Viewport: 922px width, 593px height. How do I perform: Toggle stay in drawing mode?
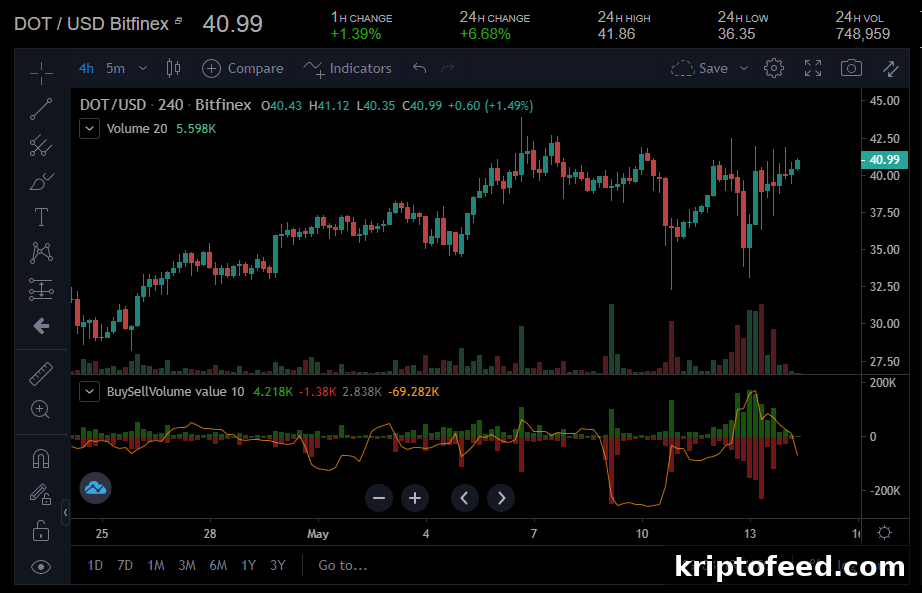click(40, 494)
